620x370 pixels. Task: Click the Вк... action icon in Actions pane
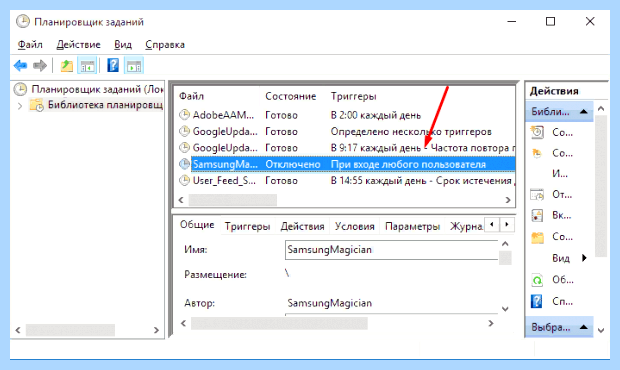point(537,216)
